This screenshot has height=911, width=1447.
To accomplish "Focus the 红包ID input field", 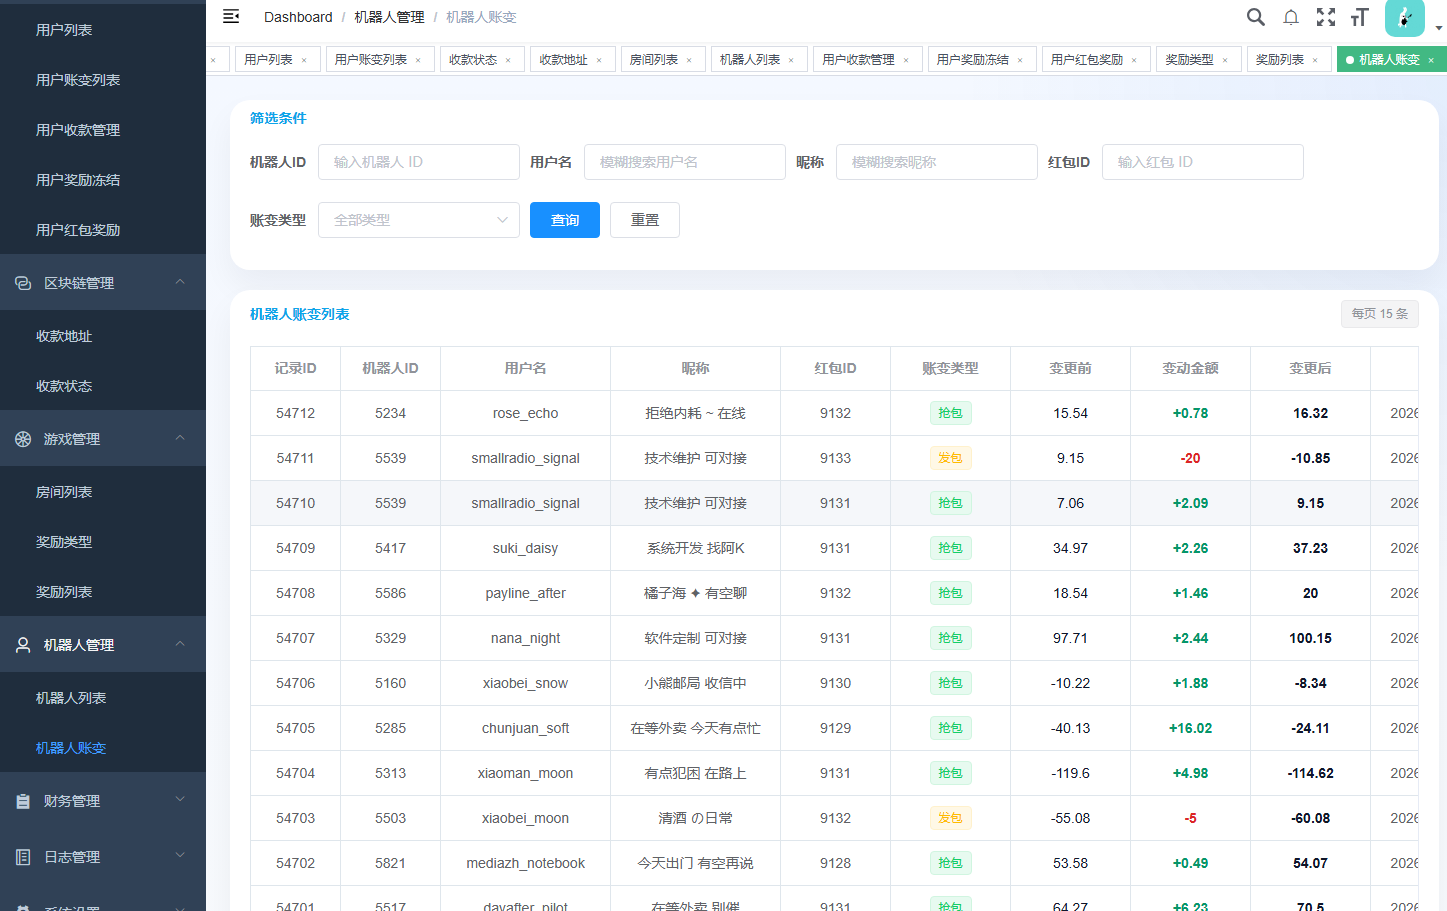I will (x=1203, y=162).
